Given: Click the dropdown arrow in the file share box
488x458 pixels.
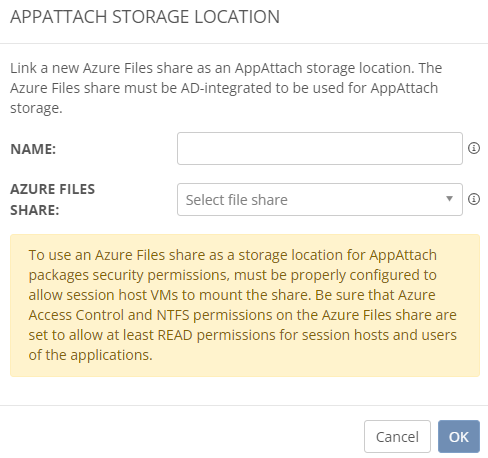Looking at the screenshot, I should coord(449,199).
